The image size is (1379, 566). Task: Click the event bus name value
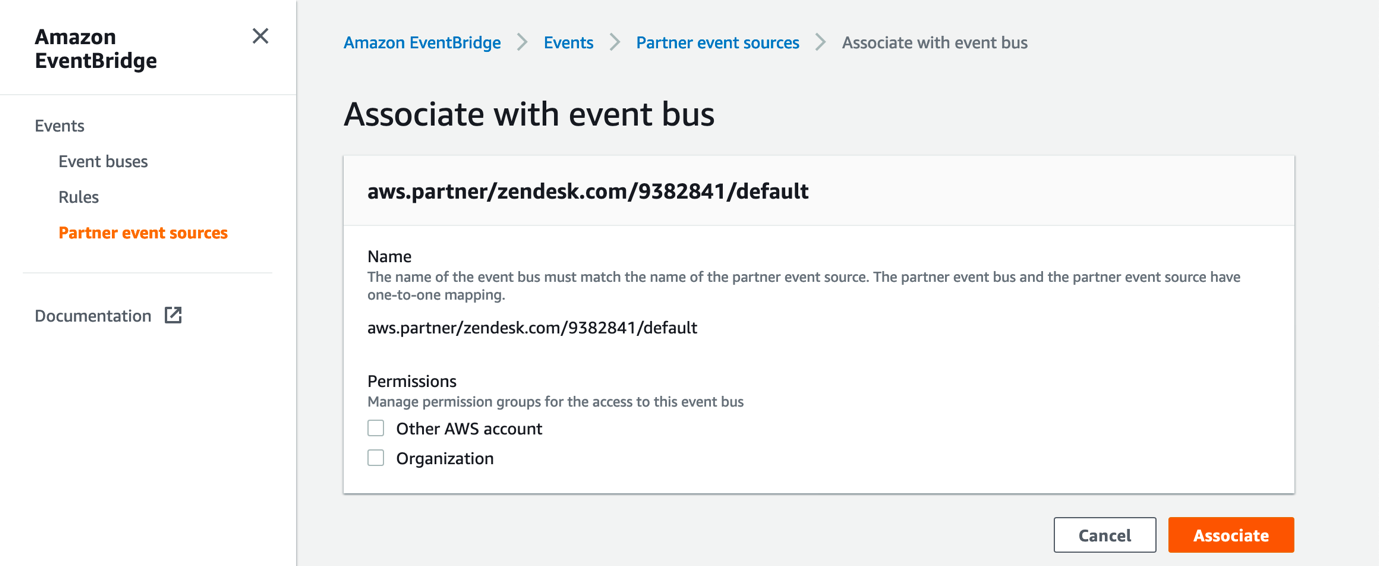click(532, 328)
